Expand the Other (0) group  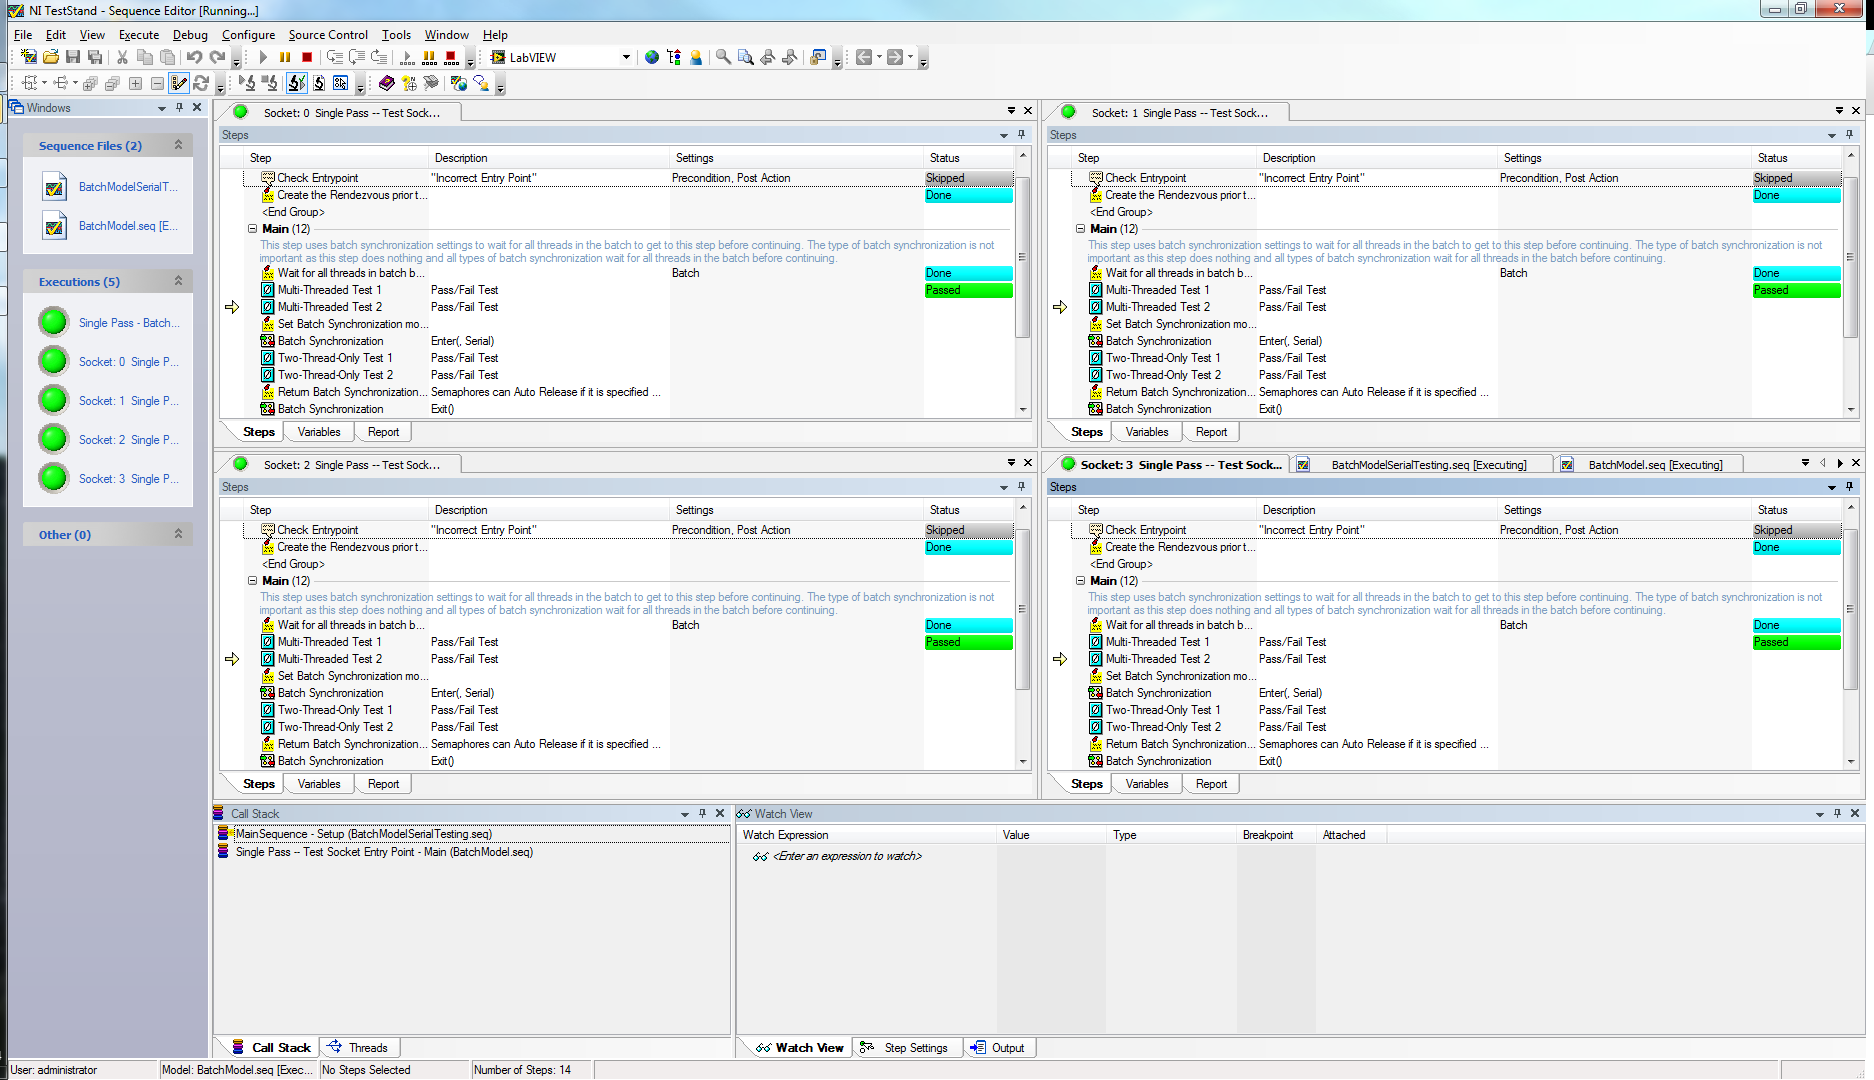[178, 534]
